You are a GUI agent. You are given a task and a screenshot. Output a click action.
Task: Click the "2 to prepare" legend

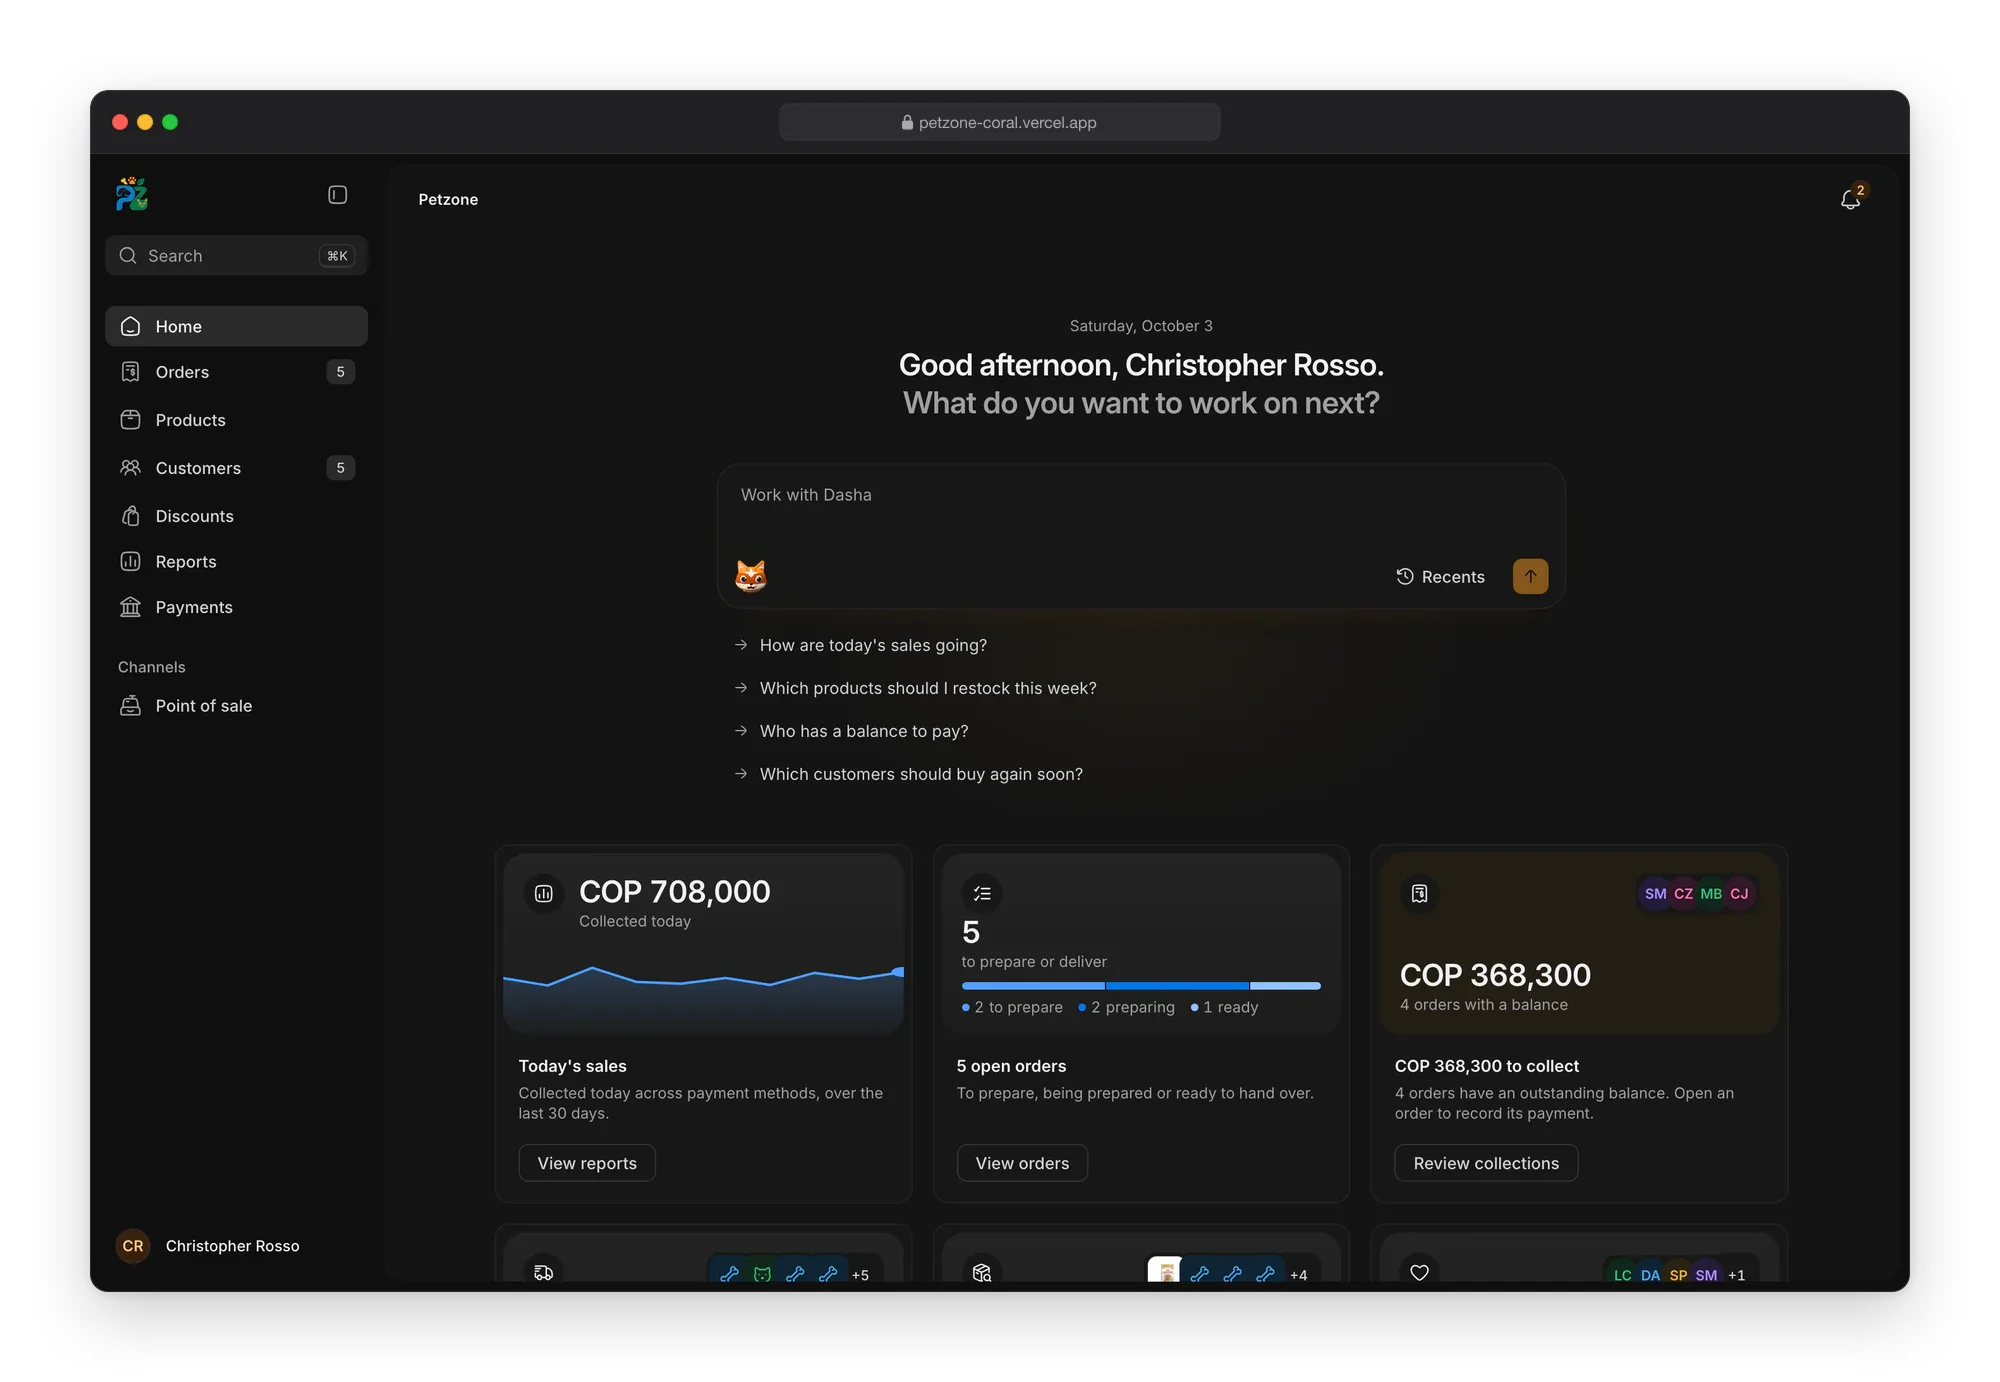pyautogui.click(x=1012, y=1008)
